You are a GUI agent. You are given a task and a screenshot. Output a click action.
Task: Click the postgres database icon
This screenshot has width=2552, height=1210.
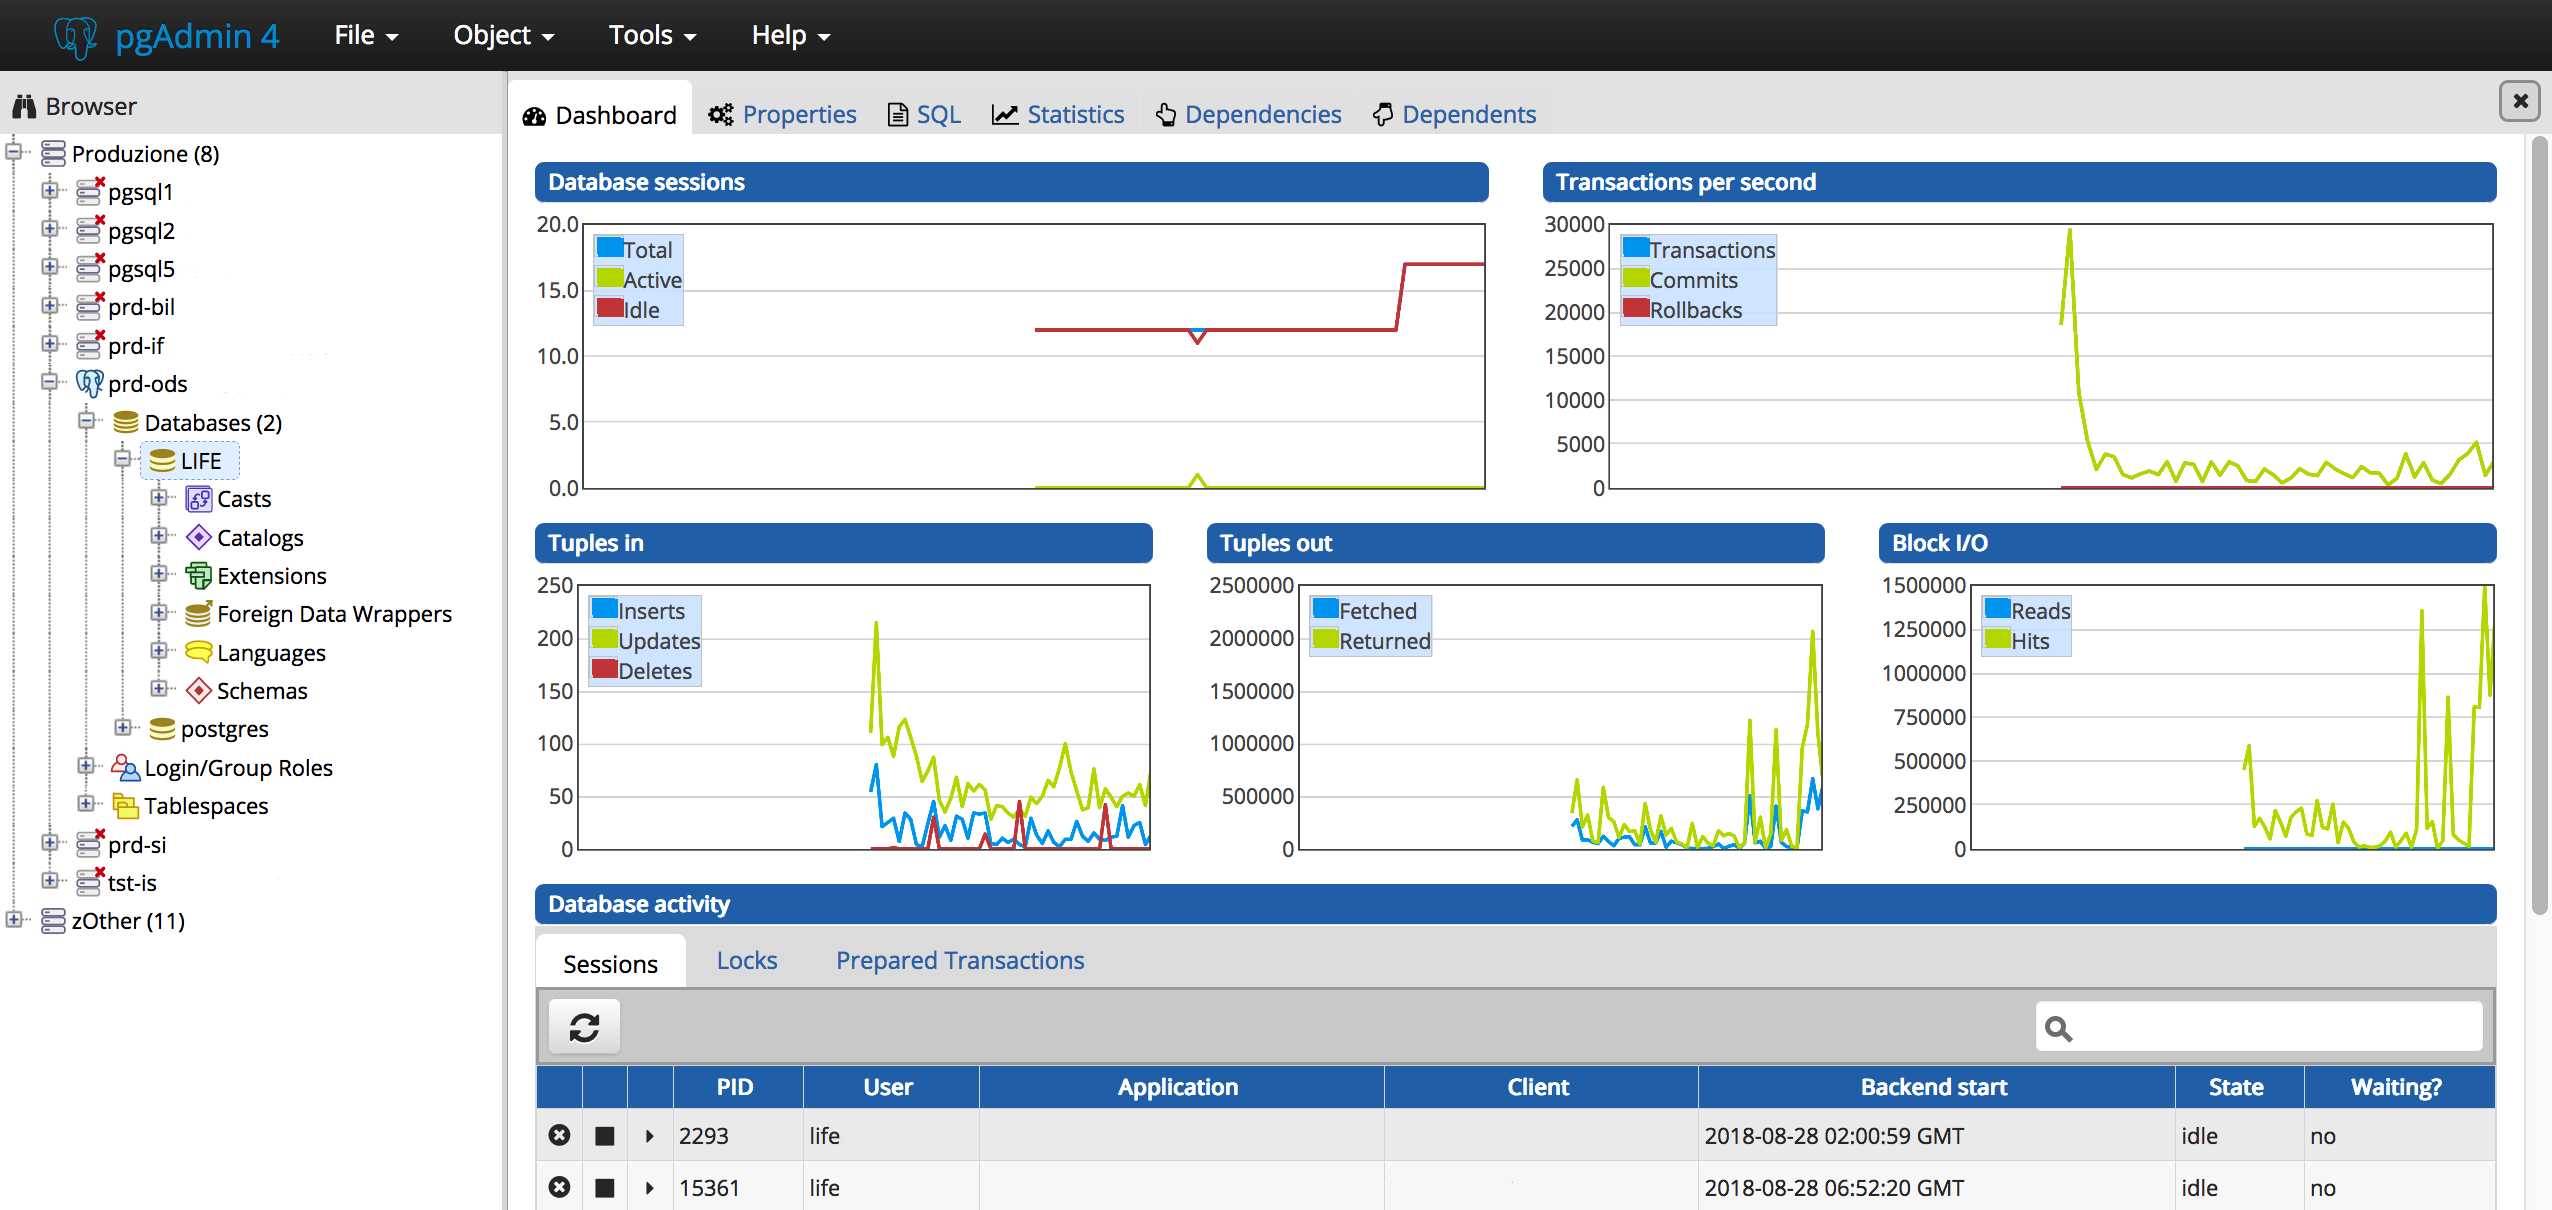point(162,729)
